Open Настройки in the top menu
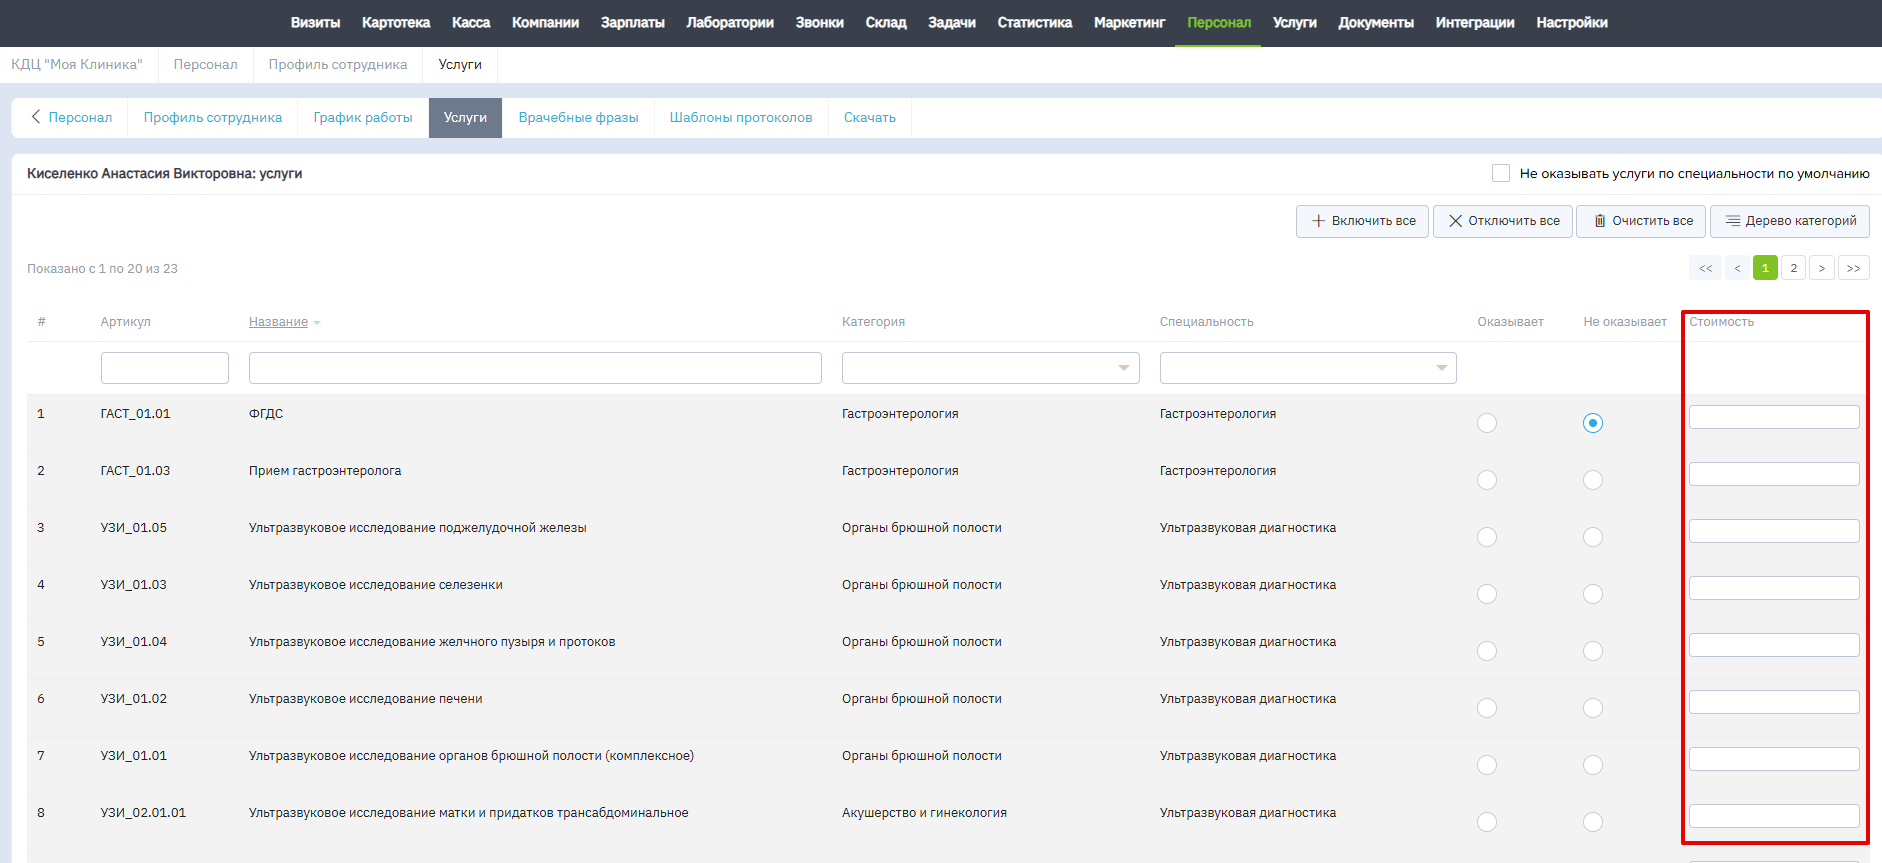This screenshot has height=863, width=1882. tap(1572, 23)
